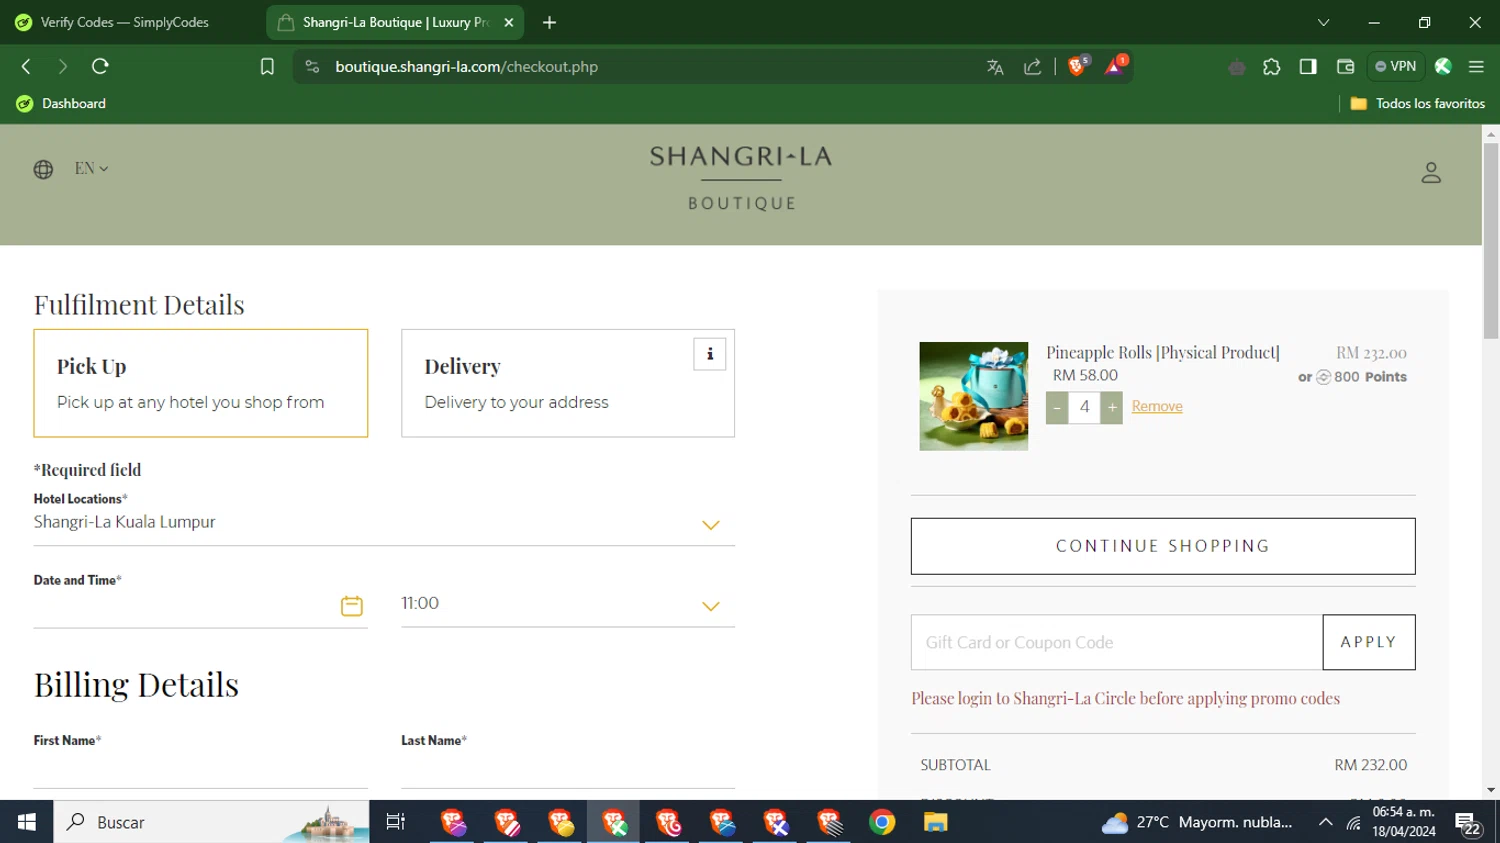Click the VPN button
The image size is (1500, 843).
click(1396, 66)
